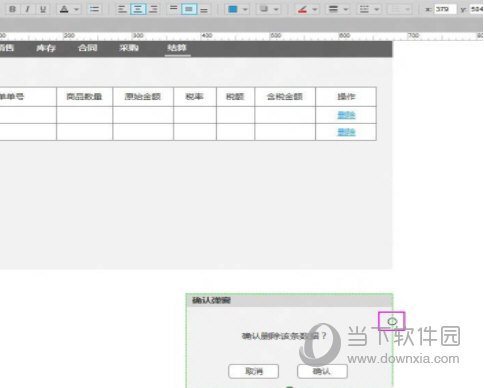The width and height of the screenshot is (484, 388).
Task: Click the 操作 table header
Action: (346, 97)
